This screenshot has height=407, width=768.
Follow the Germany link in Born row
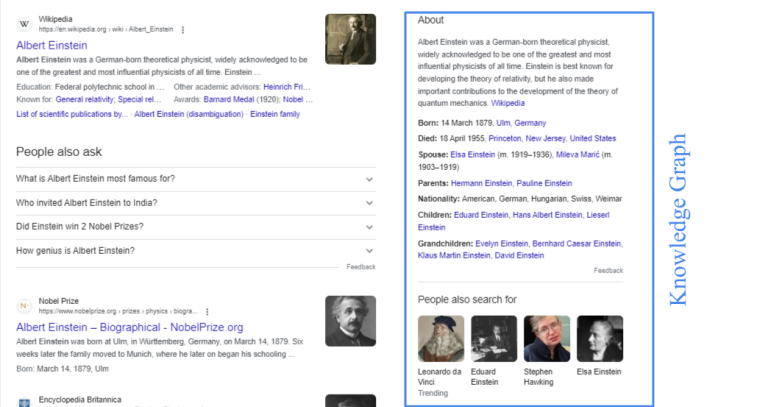pyautogui.click(x=530, y=123)
